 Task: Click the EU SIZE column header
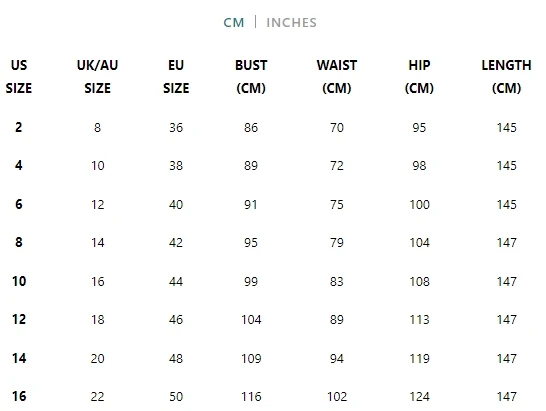coord(176,77)
